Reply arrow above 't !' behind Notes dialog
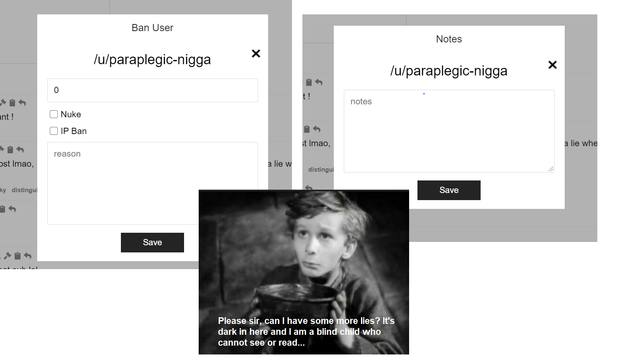This screenshot has height=363, width=640. (x=319, y=82)
